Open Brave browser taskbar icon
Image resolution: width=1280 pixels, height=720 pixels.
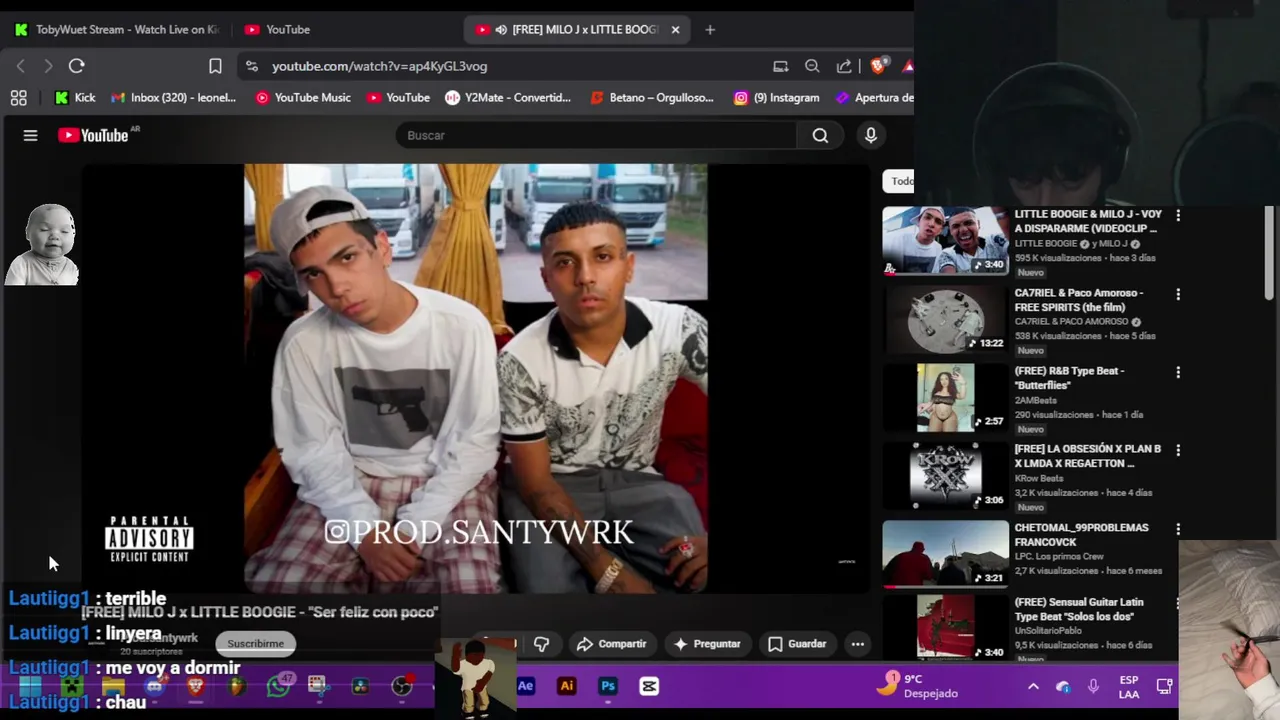(x=196, y=686)
